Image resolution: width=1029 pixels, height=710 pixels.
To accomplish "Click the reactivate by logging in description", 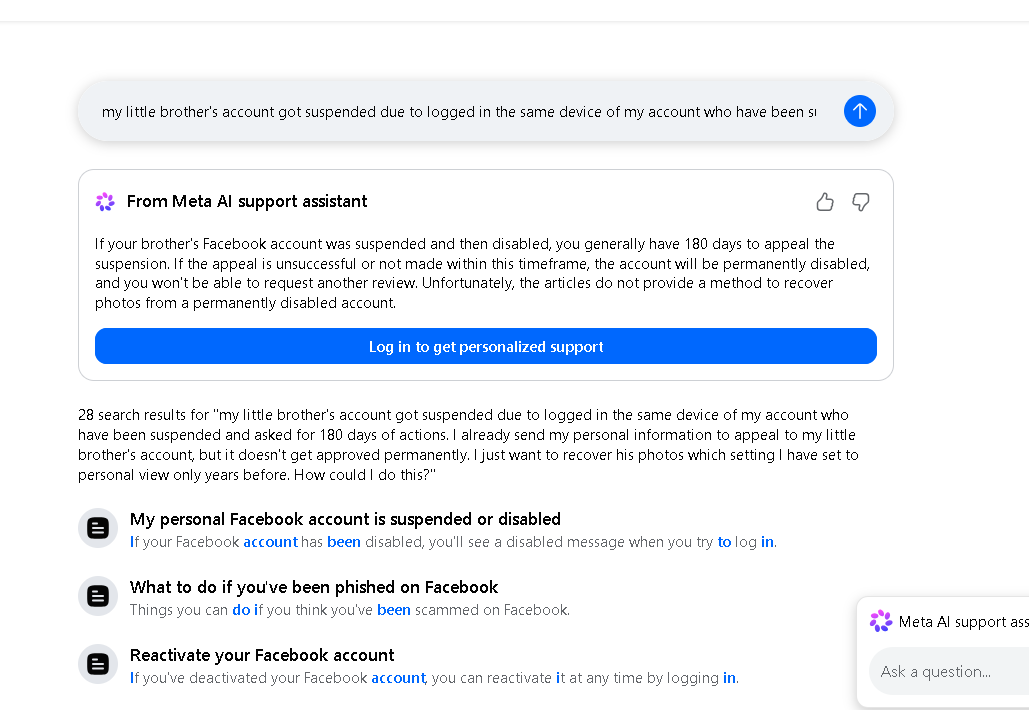I will tap(434, 678).
